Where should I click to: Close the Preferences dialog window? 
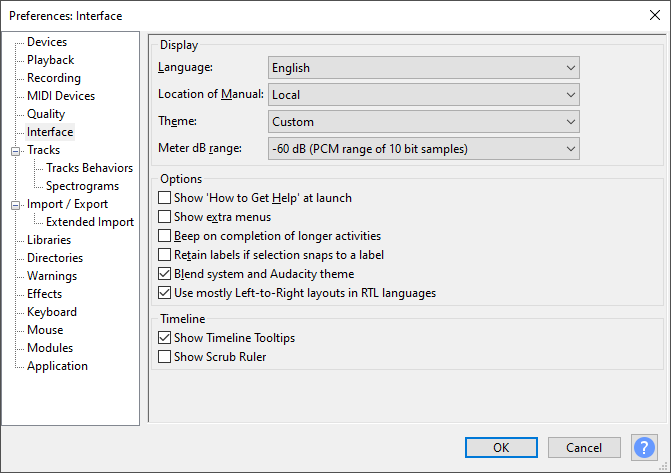pos(655,15)
